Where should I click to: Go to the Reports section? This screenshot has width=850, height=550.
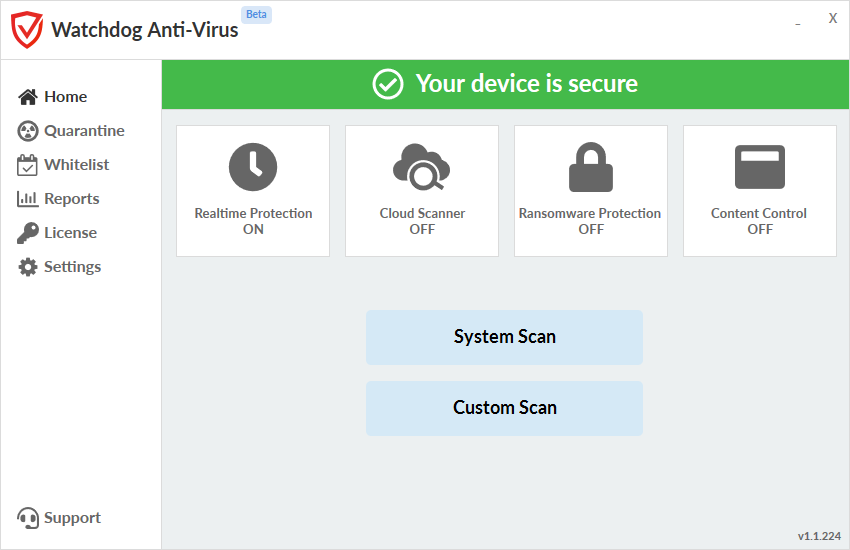[72, 199]
